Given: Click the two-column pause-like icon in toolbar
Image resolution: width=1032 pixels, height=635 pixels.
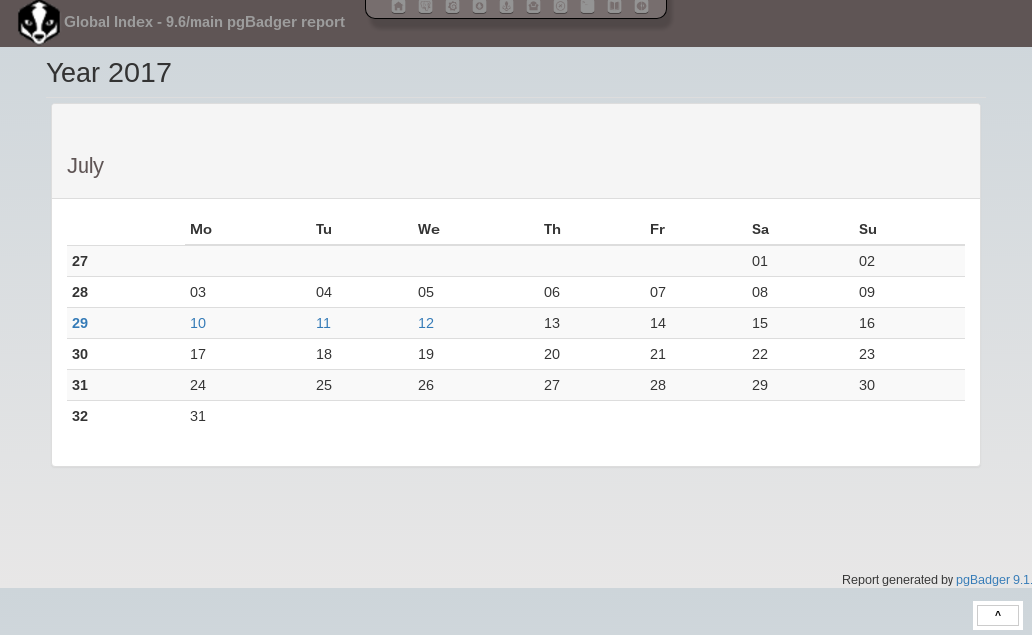Looking at the screenshot, I should pyautogui.click(x=614, y=7).
